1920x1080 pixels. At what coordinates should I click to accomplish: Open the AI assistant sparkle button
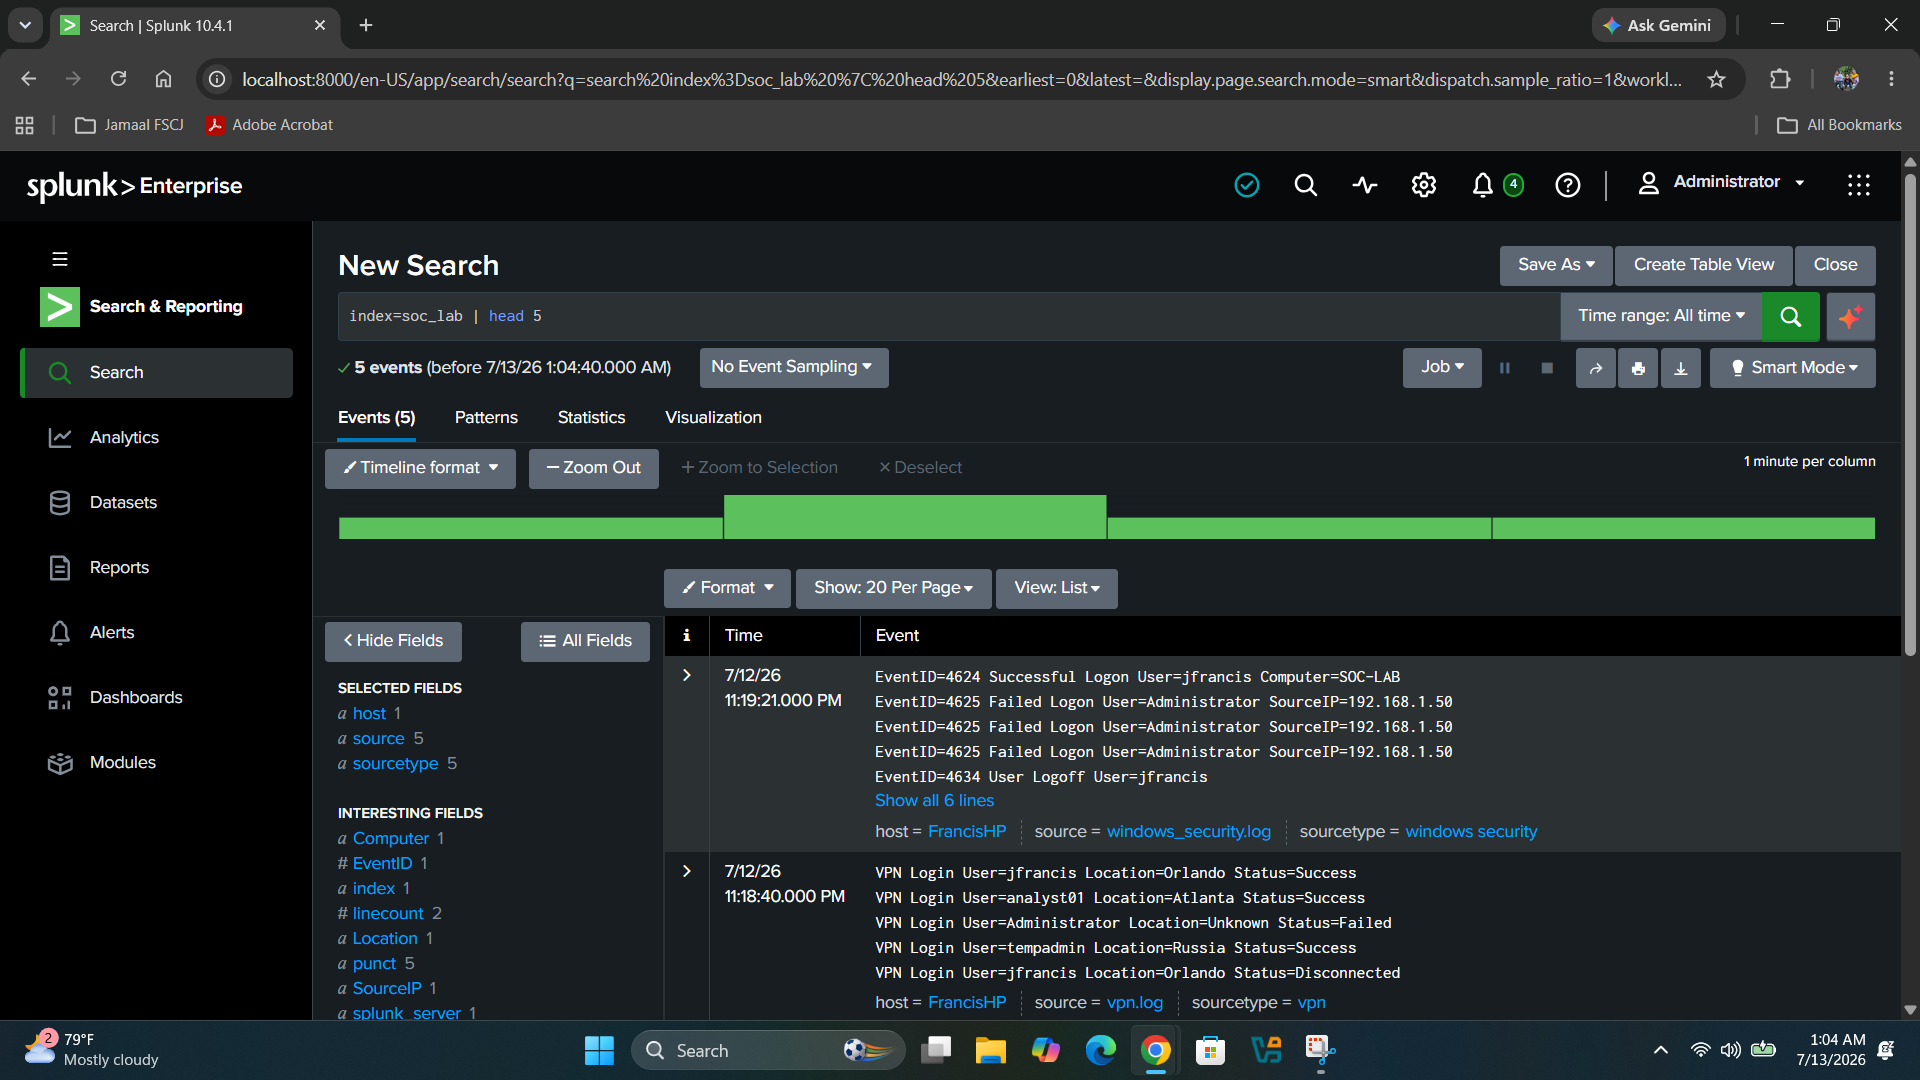(1850, 317)
